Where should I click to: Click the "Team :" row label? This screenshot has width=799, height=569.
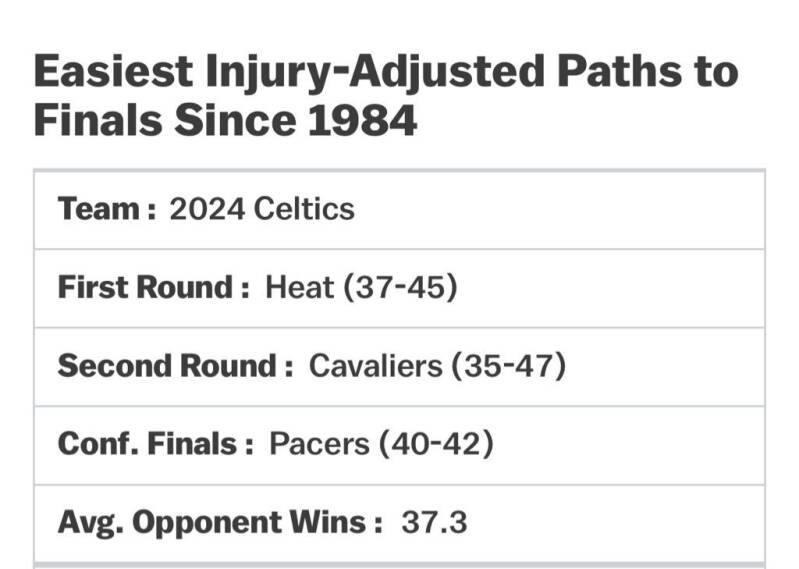[107, 209]
